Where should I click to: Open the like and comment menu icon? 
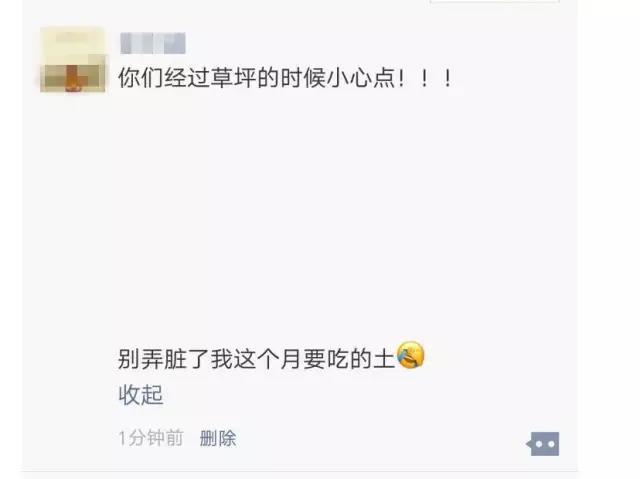pyautogui.click(x=543, y=444)
